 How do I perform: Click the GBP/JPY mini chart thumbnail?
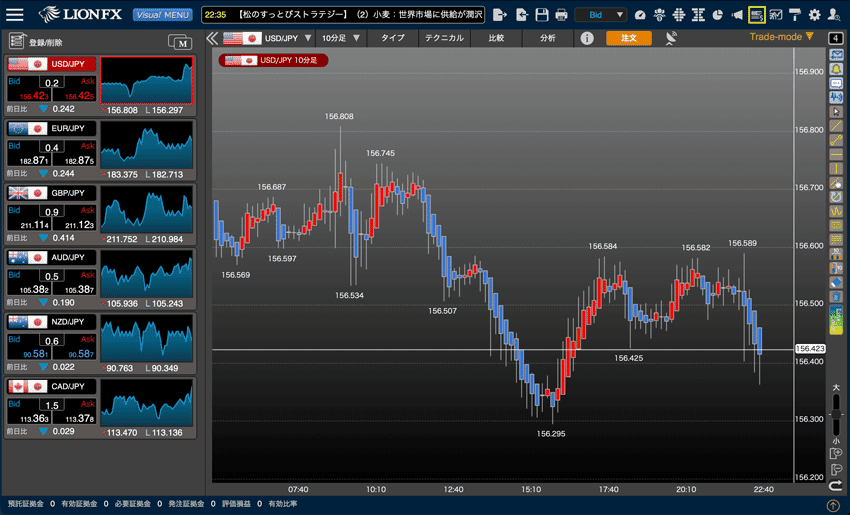[146, 209]
